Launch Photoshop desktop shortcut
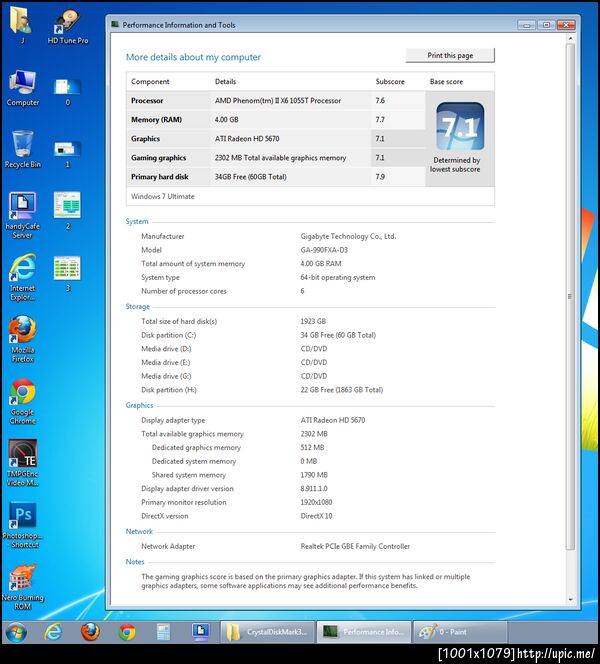 tap(22, 525)
